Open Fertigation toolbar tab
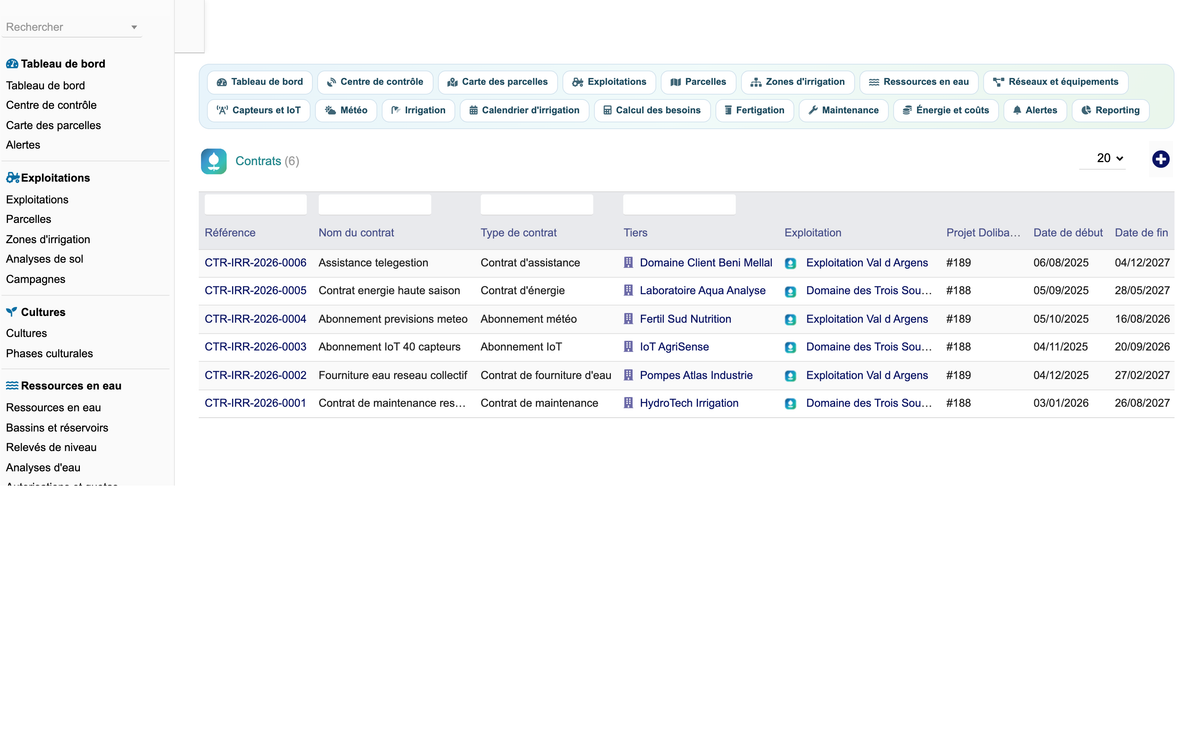Viewport: 1200px width, 743px height. (755, 110)
